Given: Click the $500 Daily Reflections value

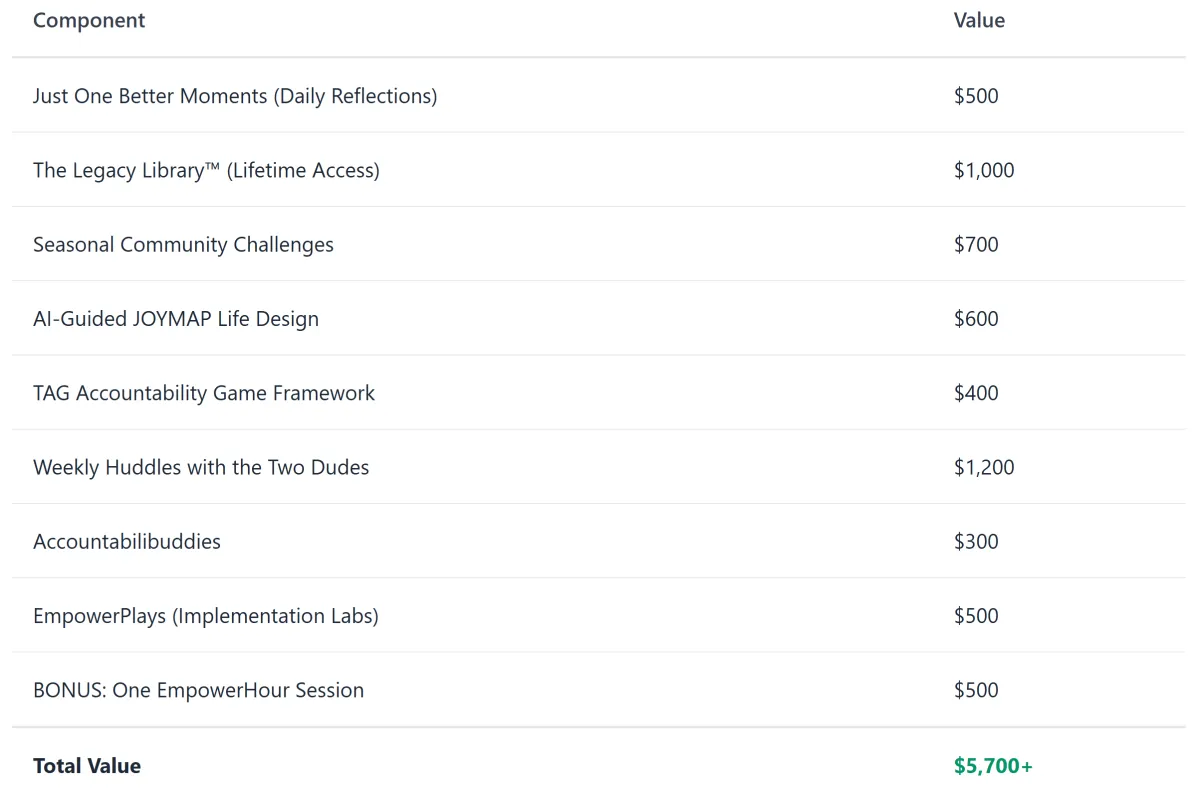Looking at the screenshot, I should click(x=976, y=96).
